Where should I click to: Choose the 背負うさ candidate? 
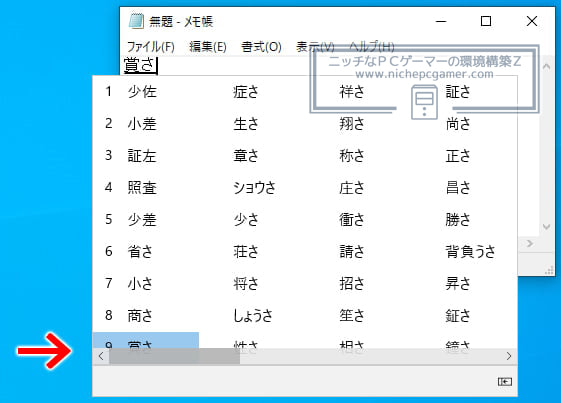pos(470,251)
